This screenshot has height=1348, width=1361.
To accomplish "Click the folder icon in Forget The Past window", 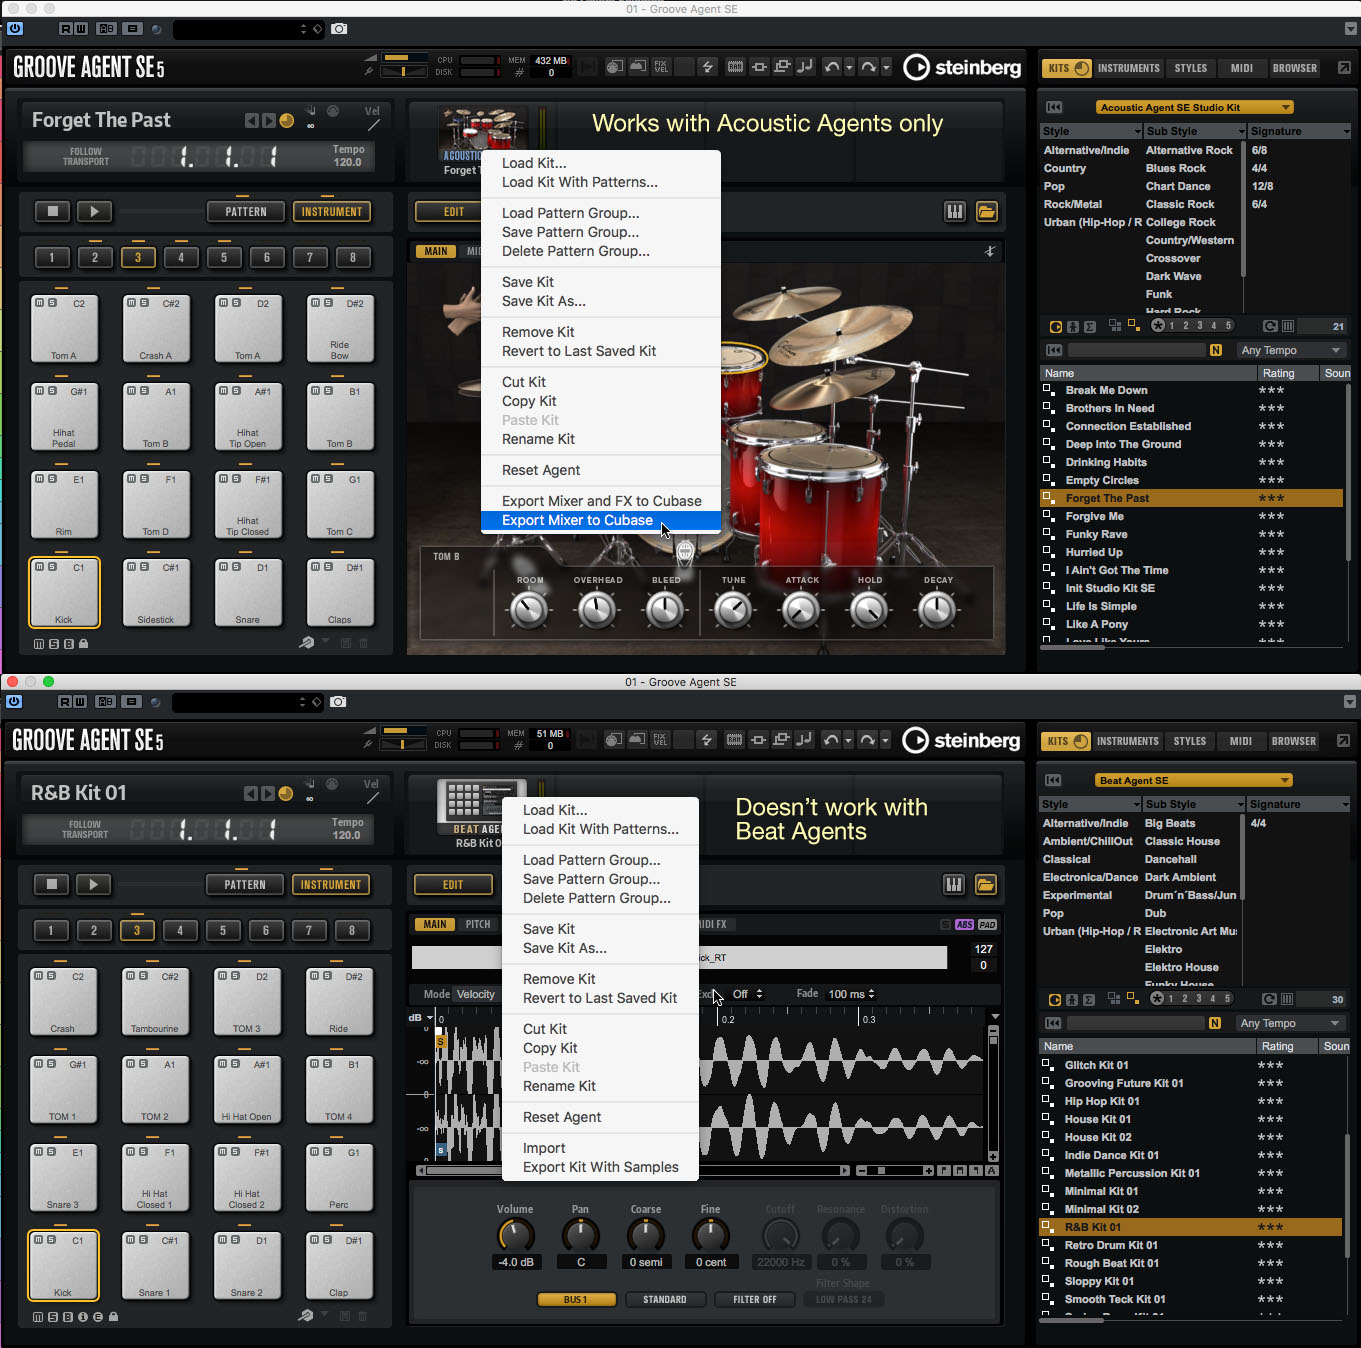I will click(x=987, y=211).
